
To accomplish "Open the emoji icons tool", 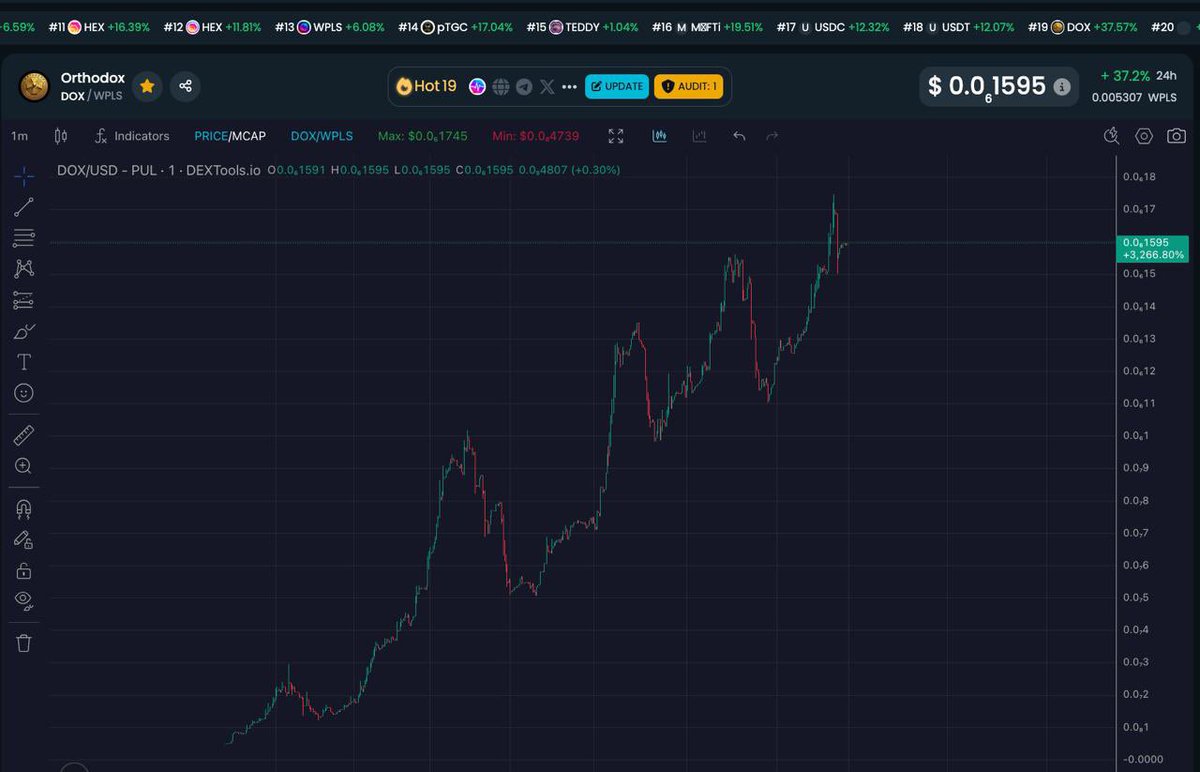I will 24,393.
